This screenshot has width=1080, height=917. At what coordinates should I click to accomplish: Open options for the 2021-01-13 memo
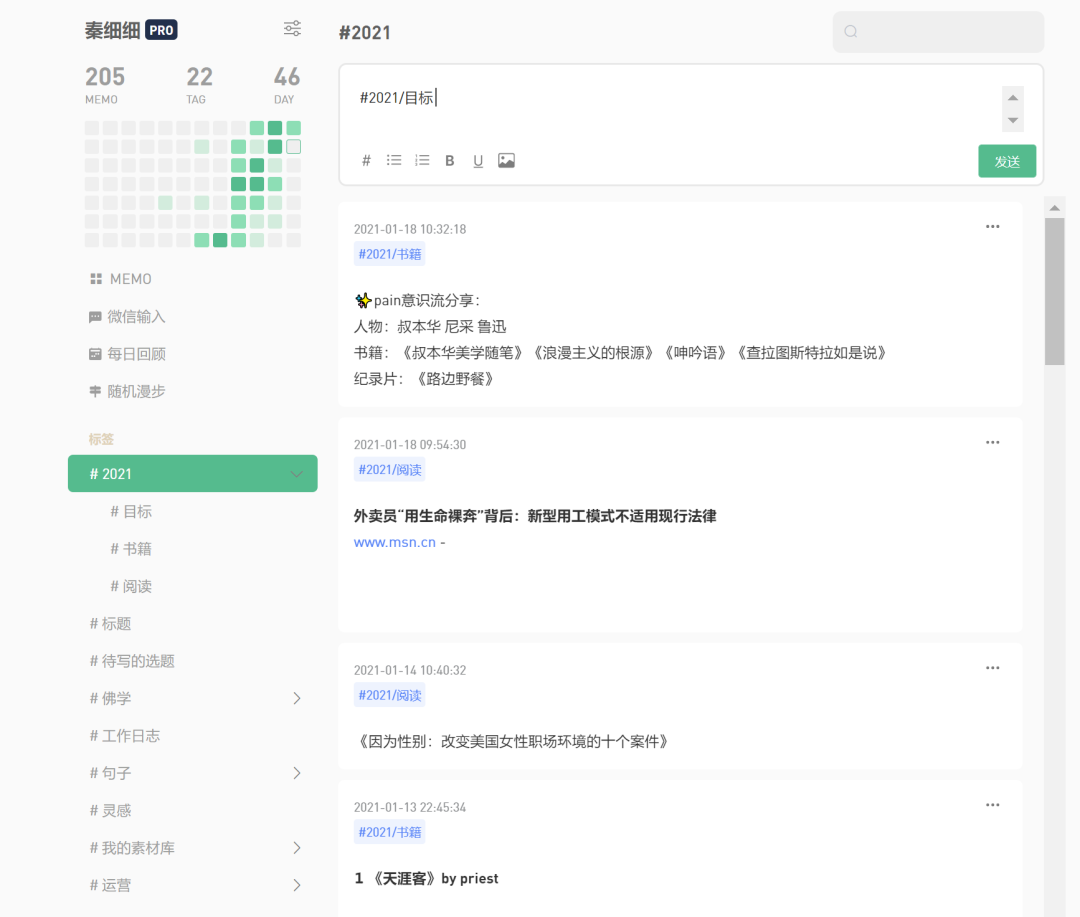pos(993,805)
